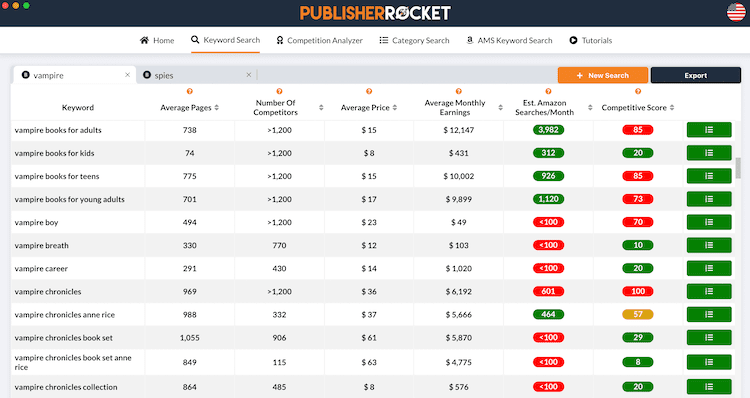The width and height of the screenshot is (750, 398).
Task: Click the 1,055 average pages value
Action: (189, 338)
